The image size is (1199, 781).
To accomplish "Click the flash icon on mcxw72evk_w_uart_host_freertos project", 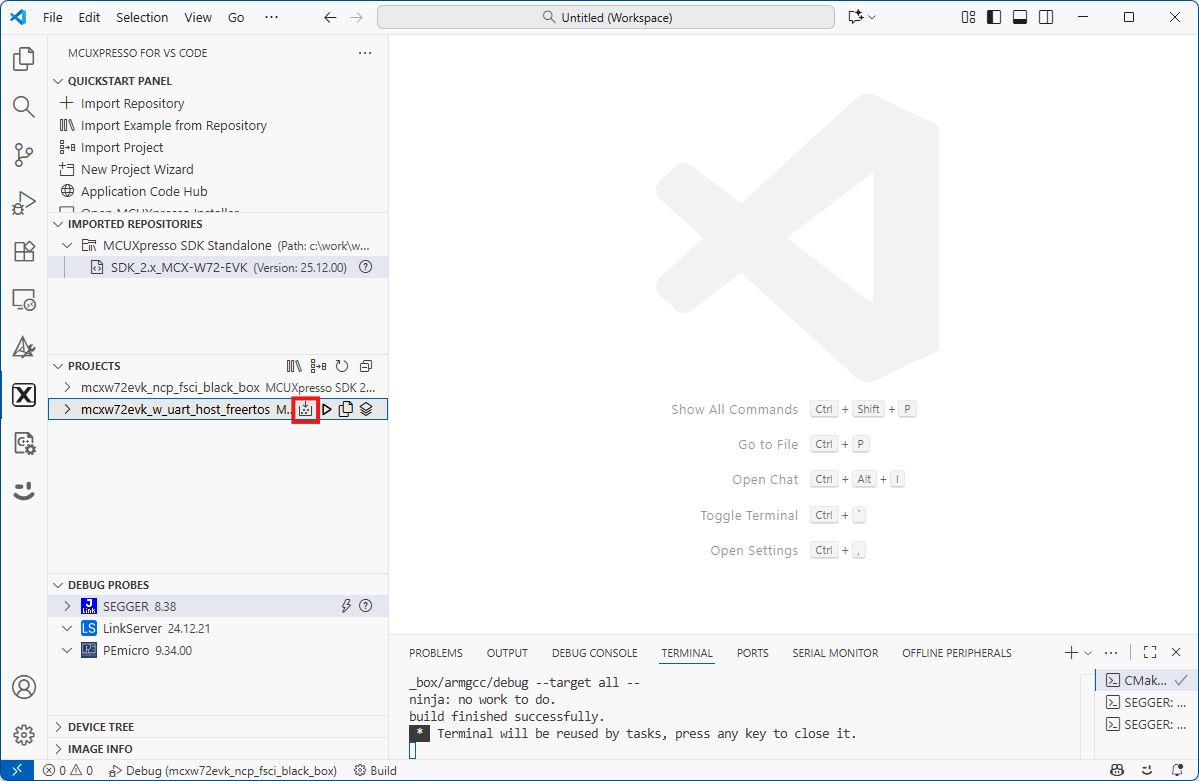I will click(305, 409).
